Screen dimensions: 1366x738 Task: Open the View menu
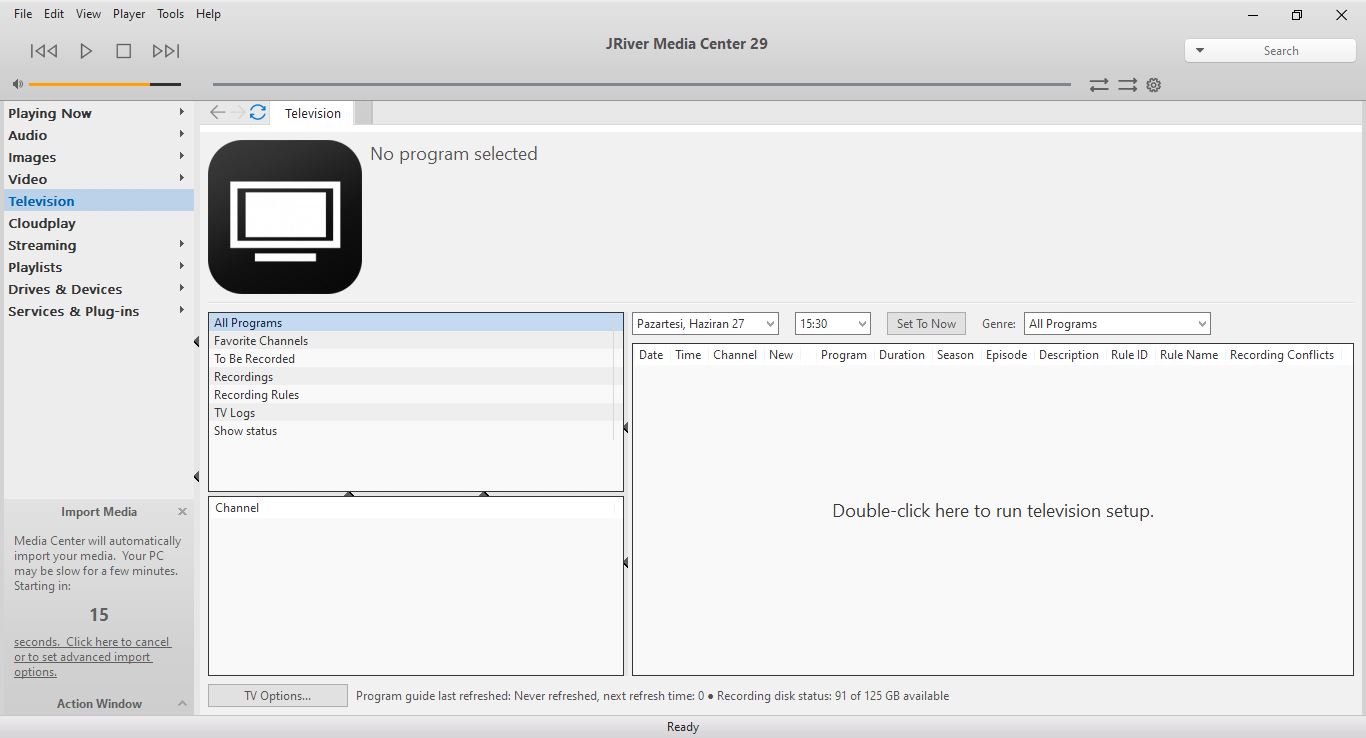click(88, 14)
